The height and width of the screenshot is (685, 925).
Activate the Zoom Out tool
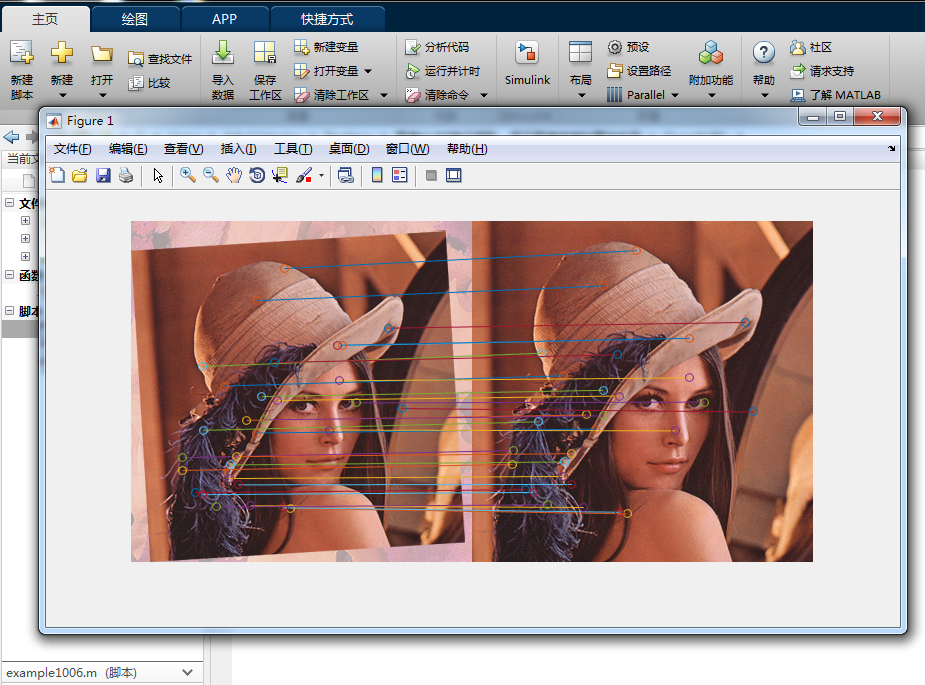click(x=211, y=175)
